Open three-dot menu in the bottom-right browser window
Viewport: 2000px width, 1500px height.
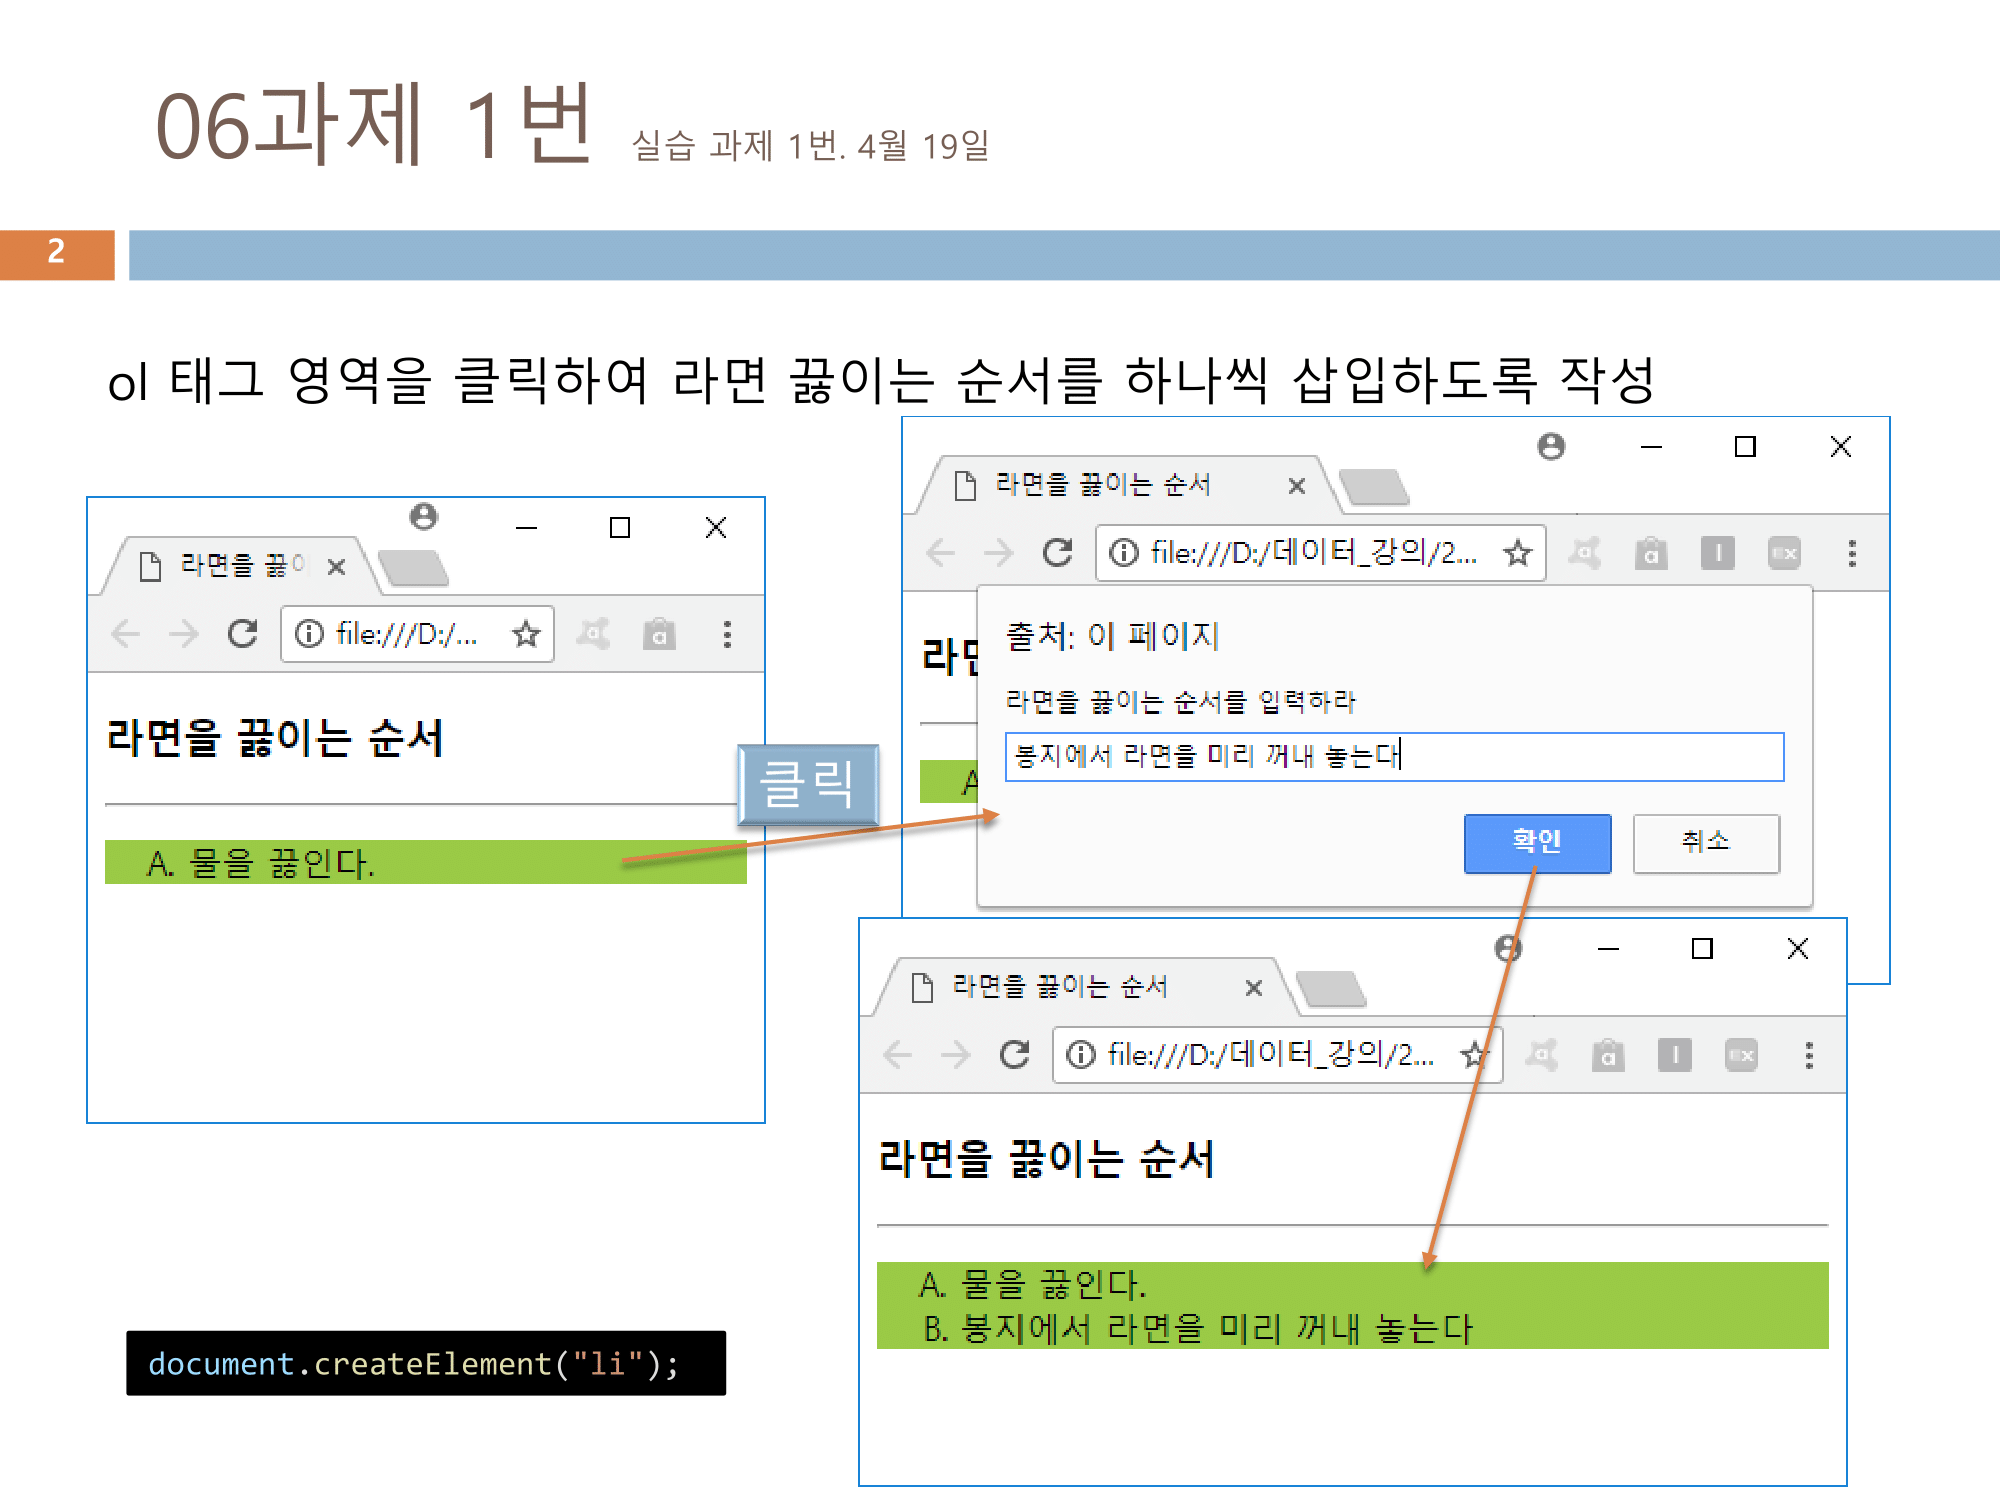[x=1809, y=1055]
